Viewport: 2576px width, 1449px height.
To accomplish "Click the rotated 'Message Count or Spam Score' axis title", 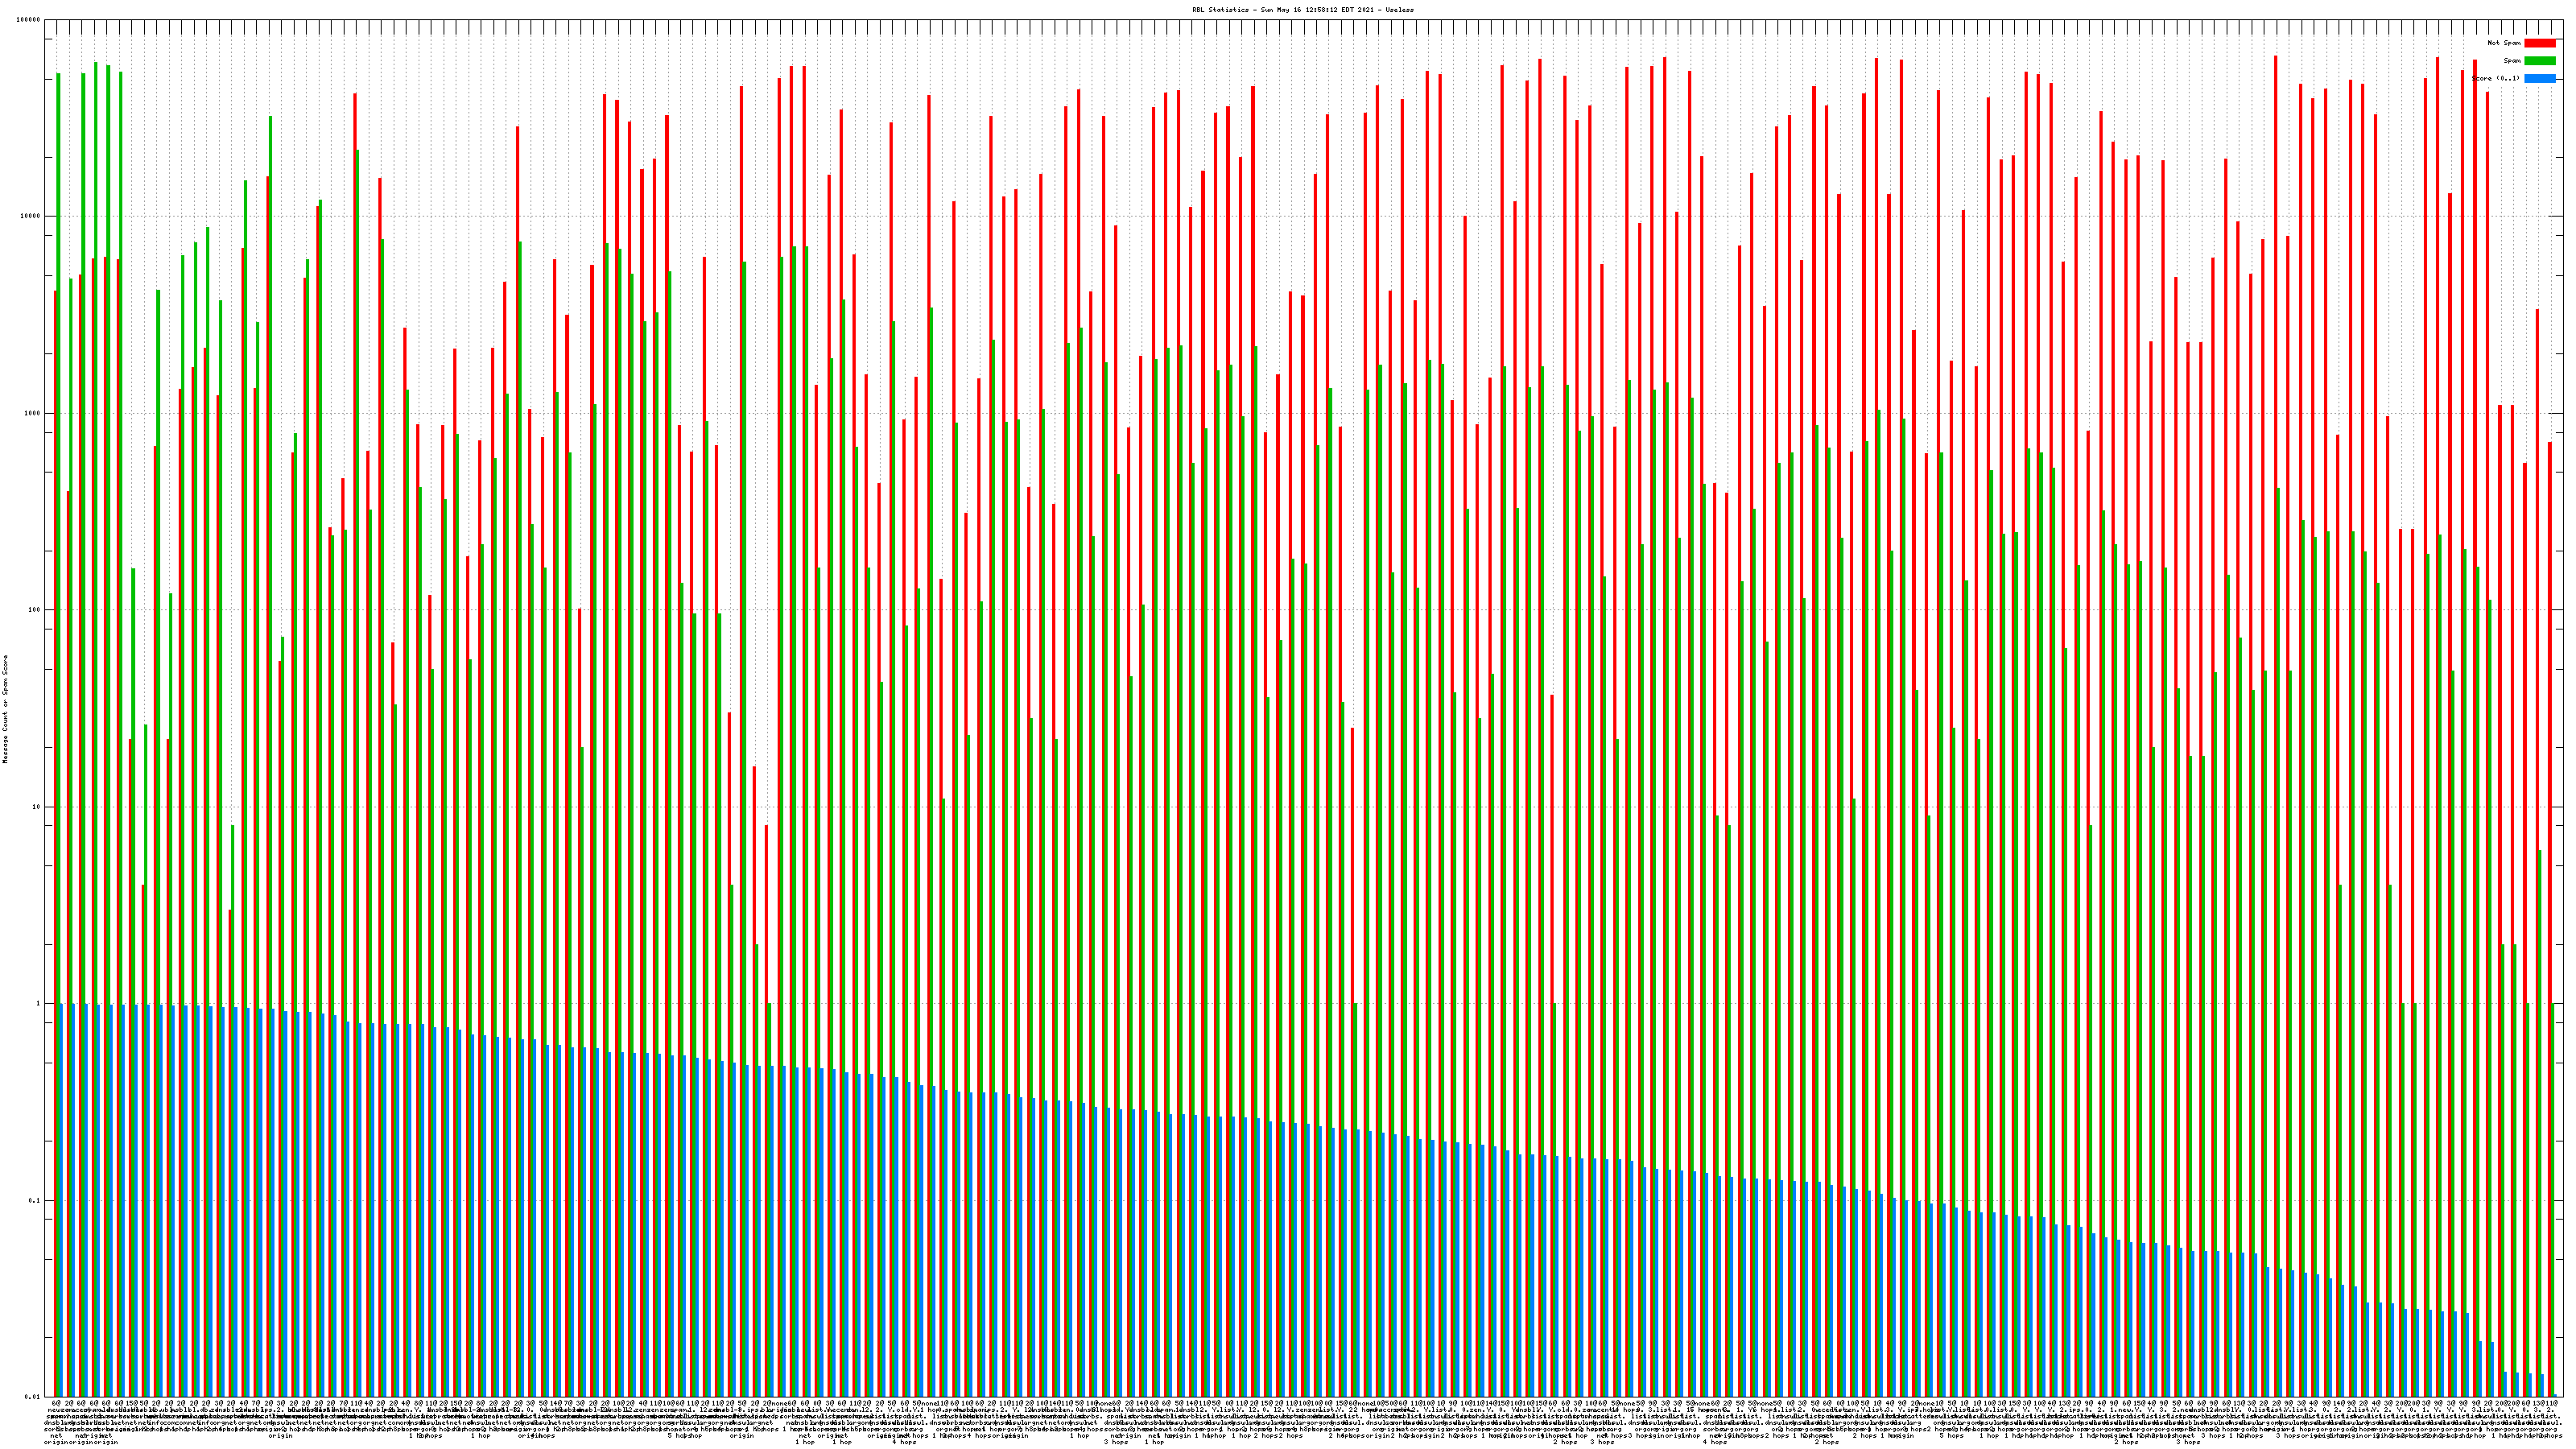I will tap(5, 709).
